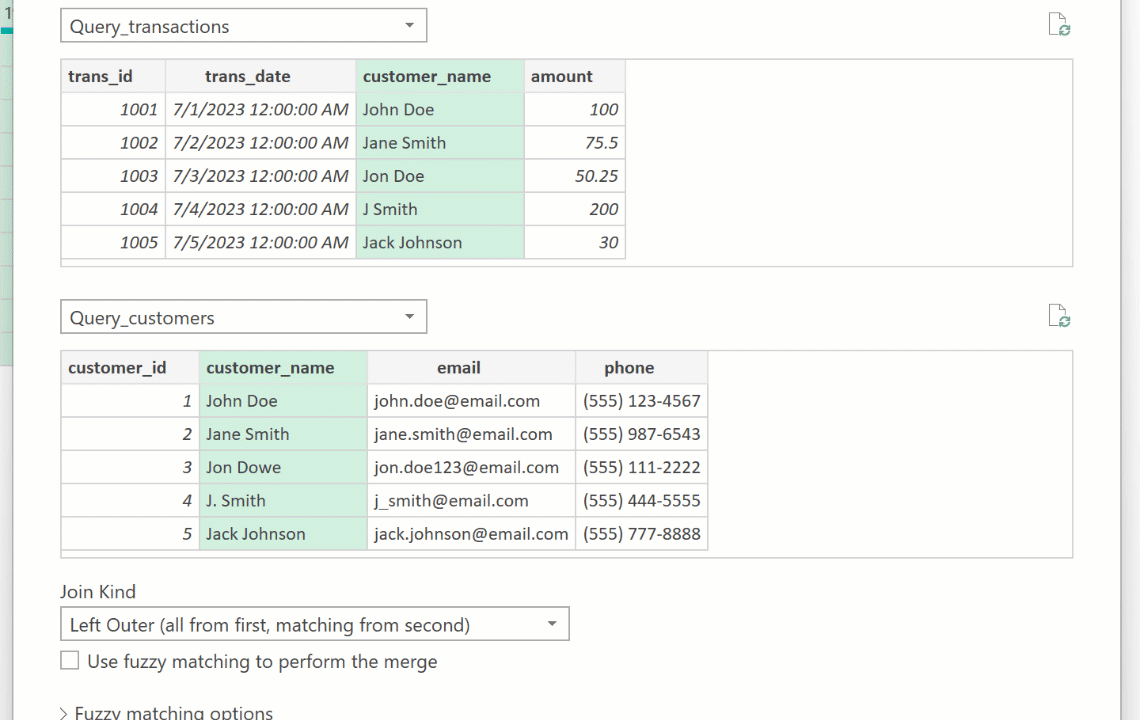Enable fuzzy matching checkbox
Screen dimensions: 1140x720
point(70,661)
